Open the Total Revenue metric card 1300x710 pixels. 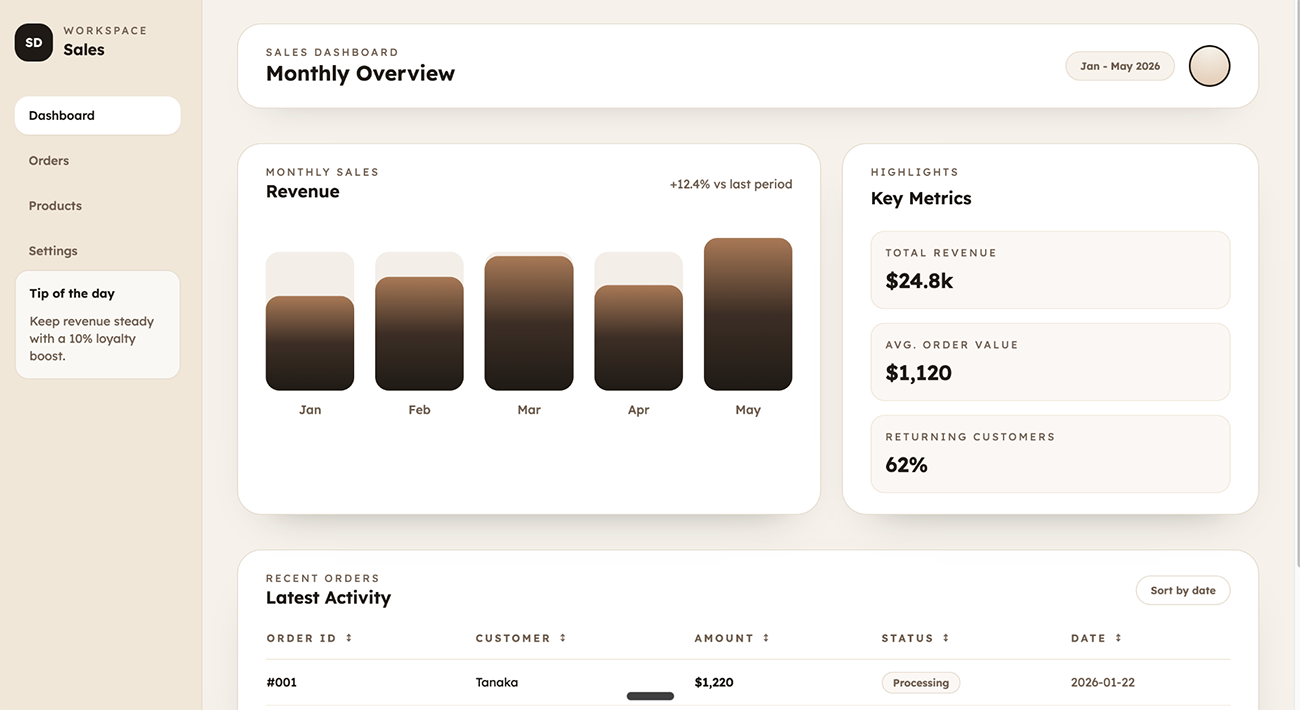[x=1049, y=270]
